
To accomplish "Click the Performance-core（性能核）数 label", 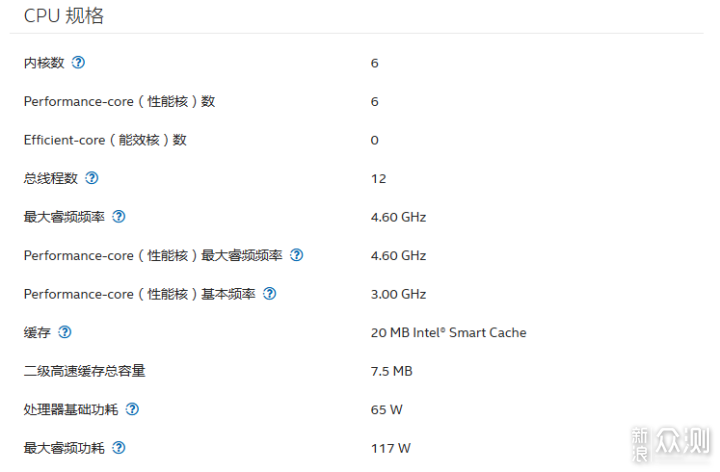I will (x=119, y=101).
